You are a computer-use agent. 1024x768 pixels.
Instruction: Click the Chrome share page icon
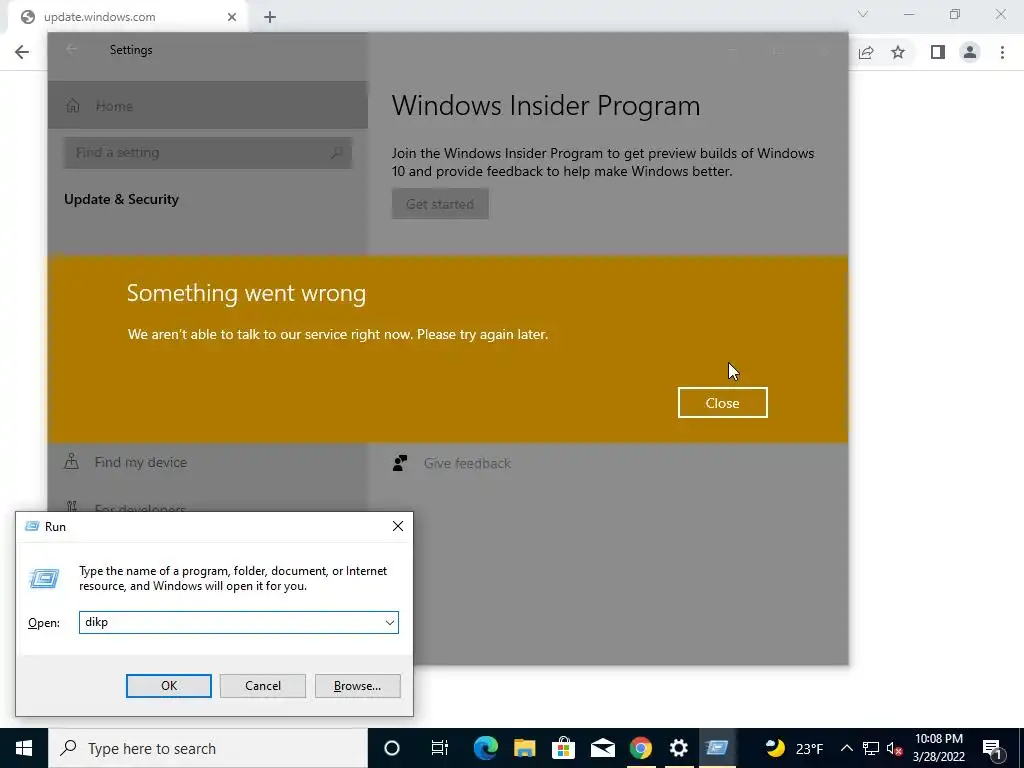[x=866, y=52]
